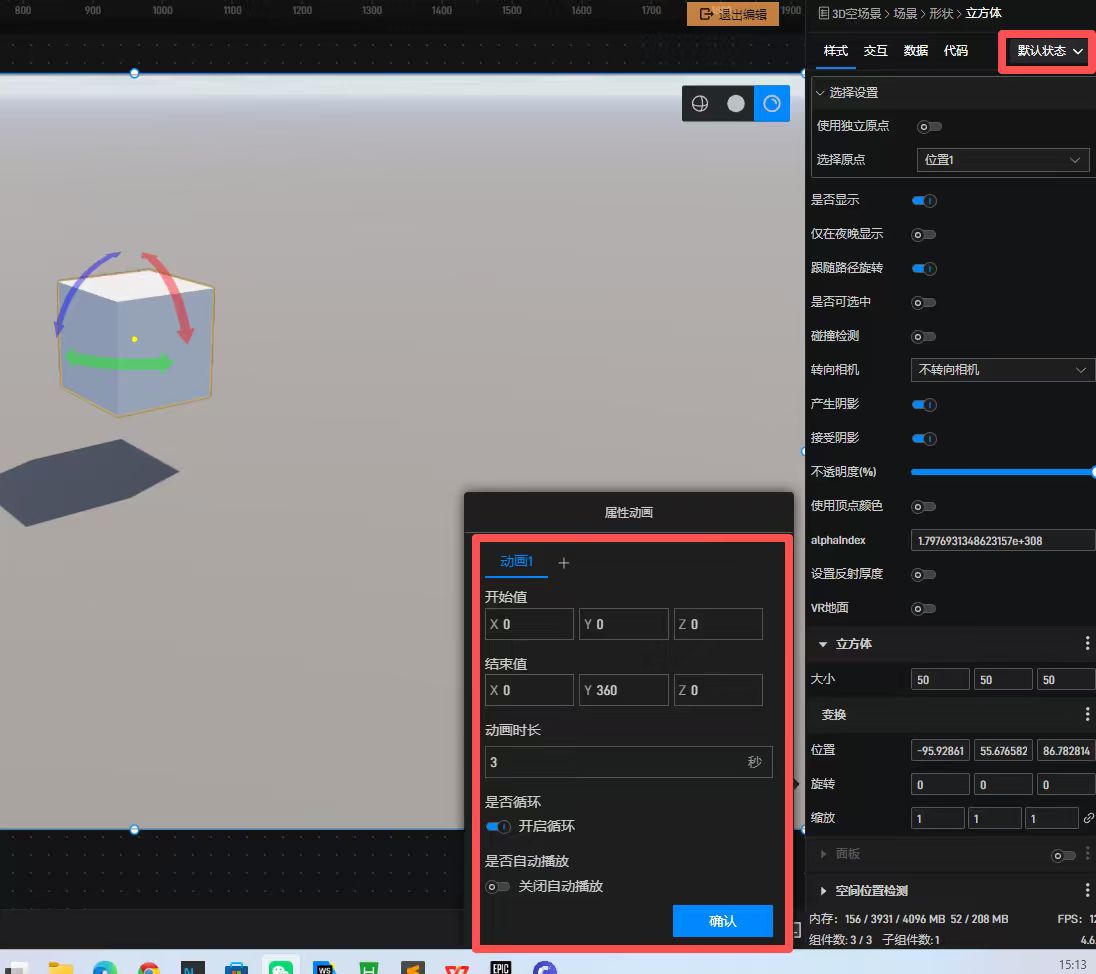Expand the 空间位置检测 section

pyautogui.click(x=824, y=890)
